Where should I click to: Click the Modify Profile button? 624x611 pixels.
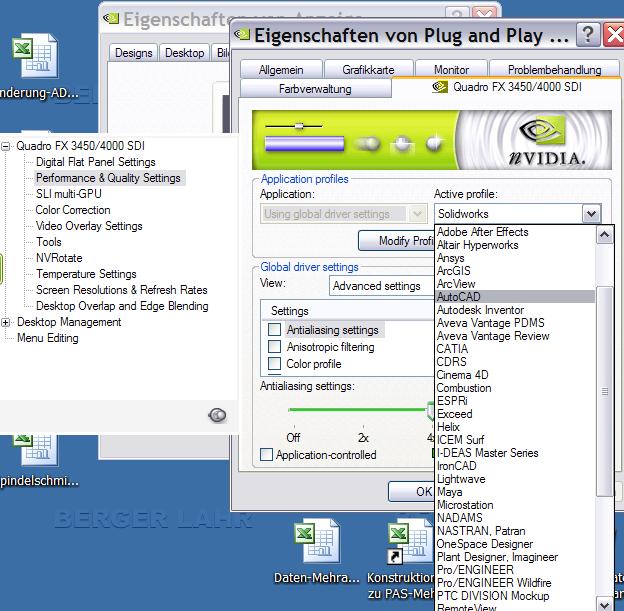[x=396, y=240]
